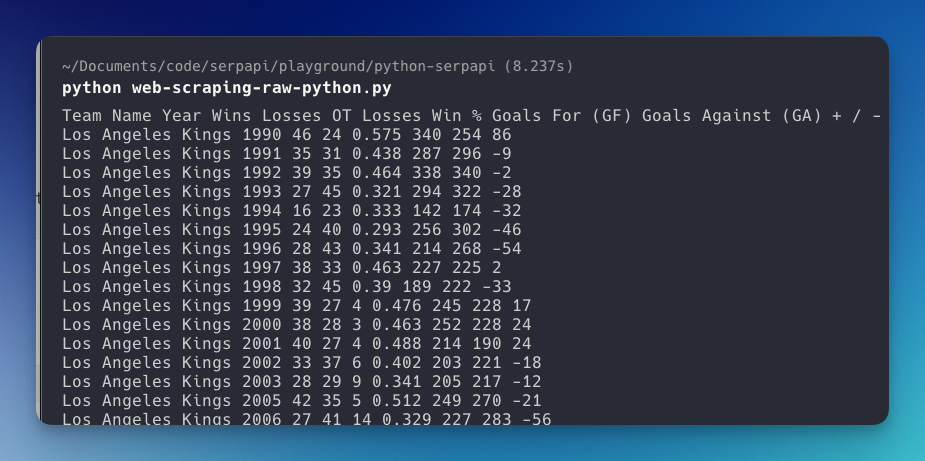Select the Los Angeles Kings 2003 row
Screen dimensions: 925x461
[x=301, y=381]
